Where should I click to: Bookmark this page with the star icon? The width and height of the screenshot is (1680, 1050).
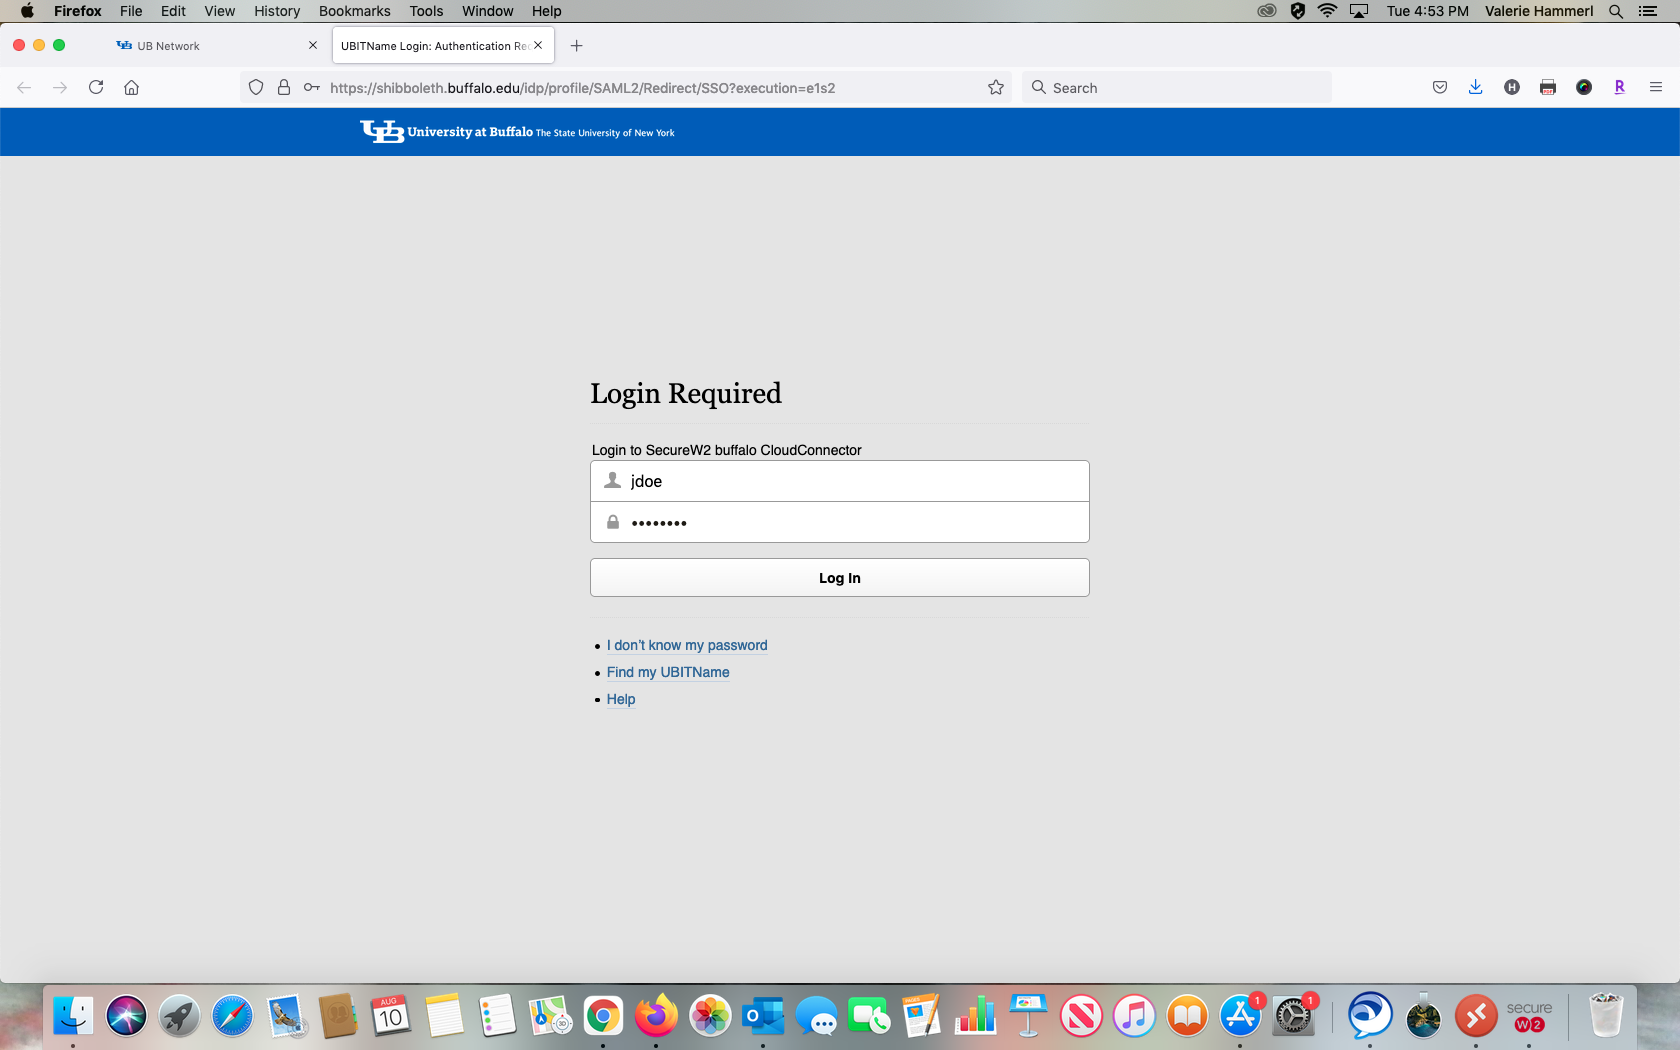[x=995, y=87]
